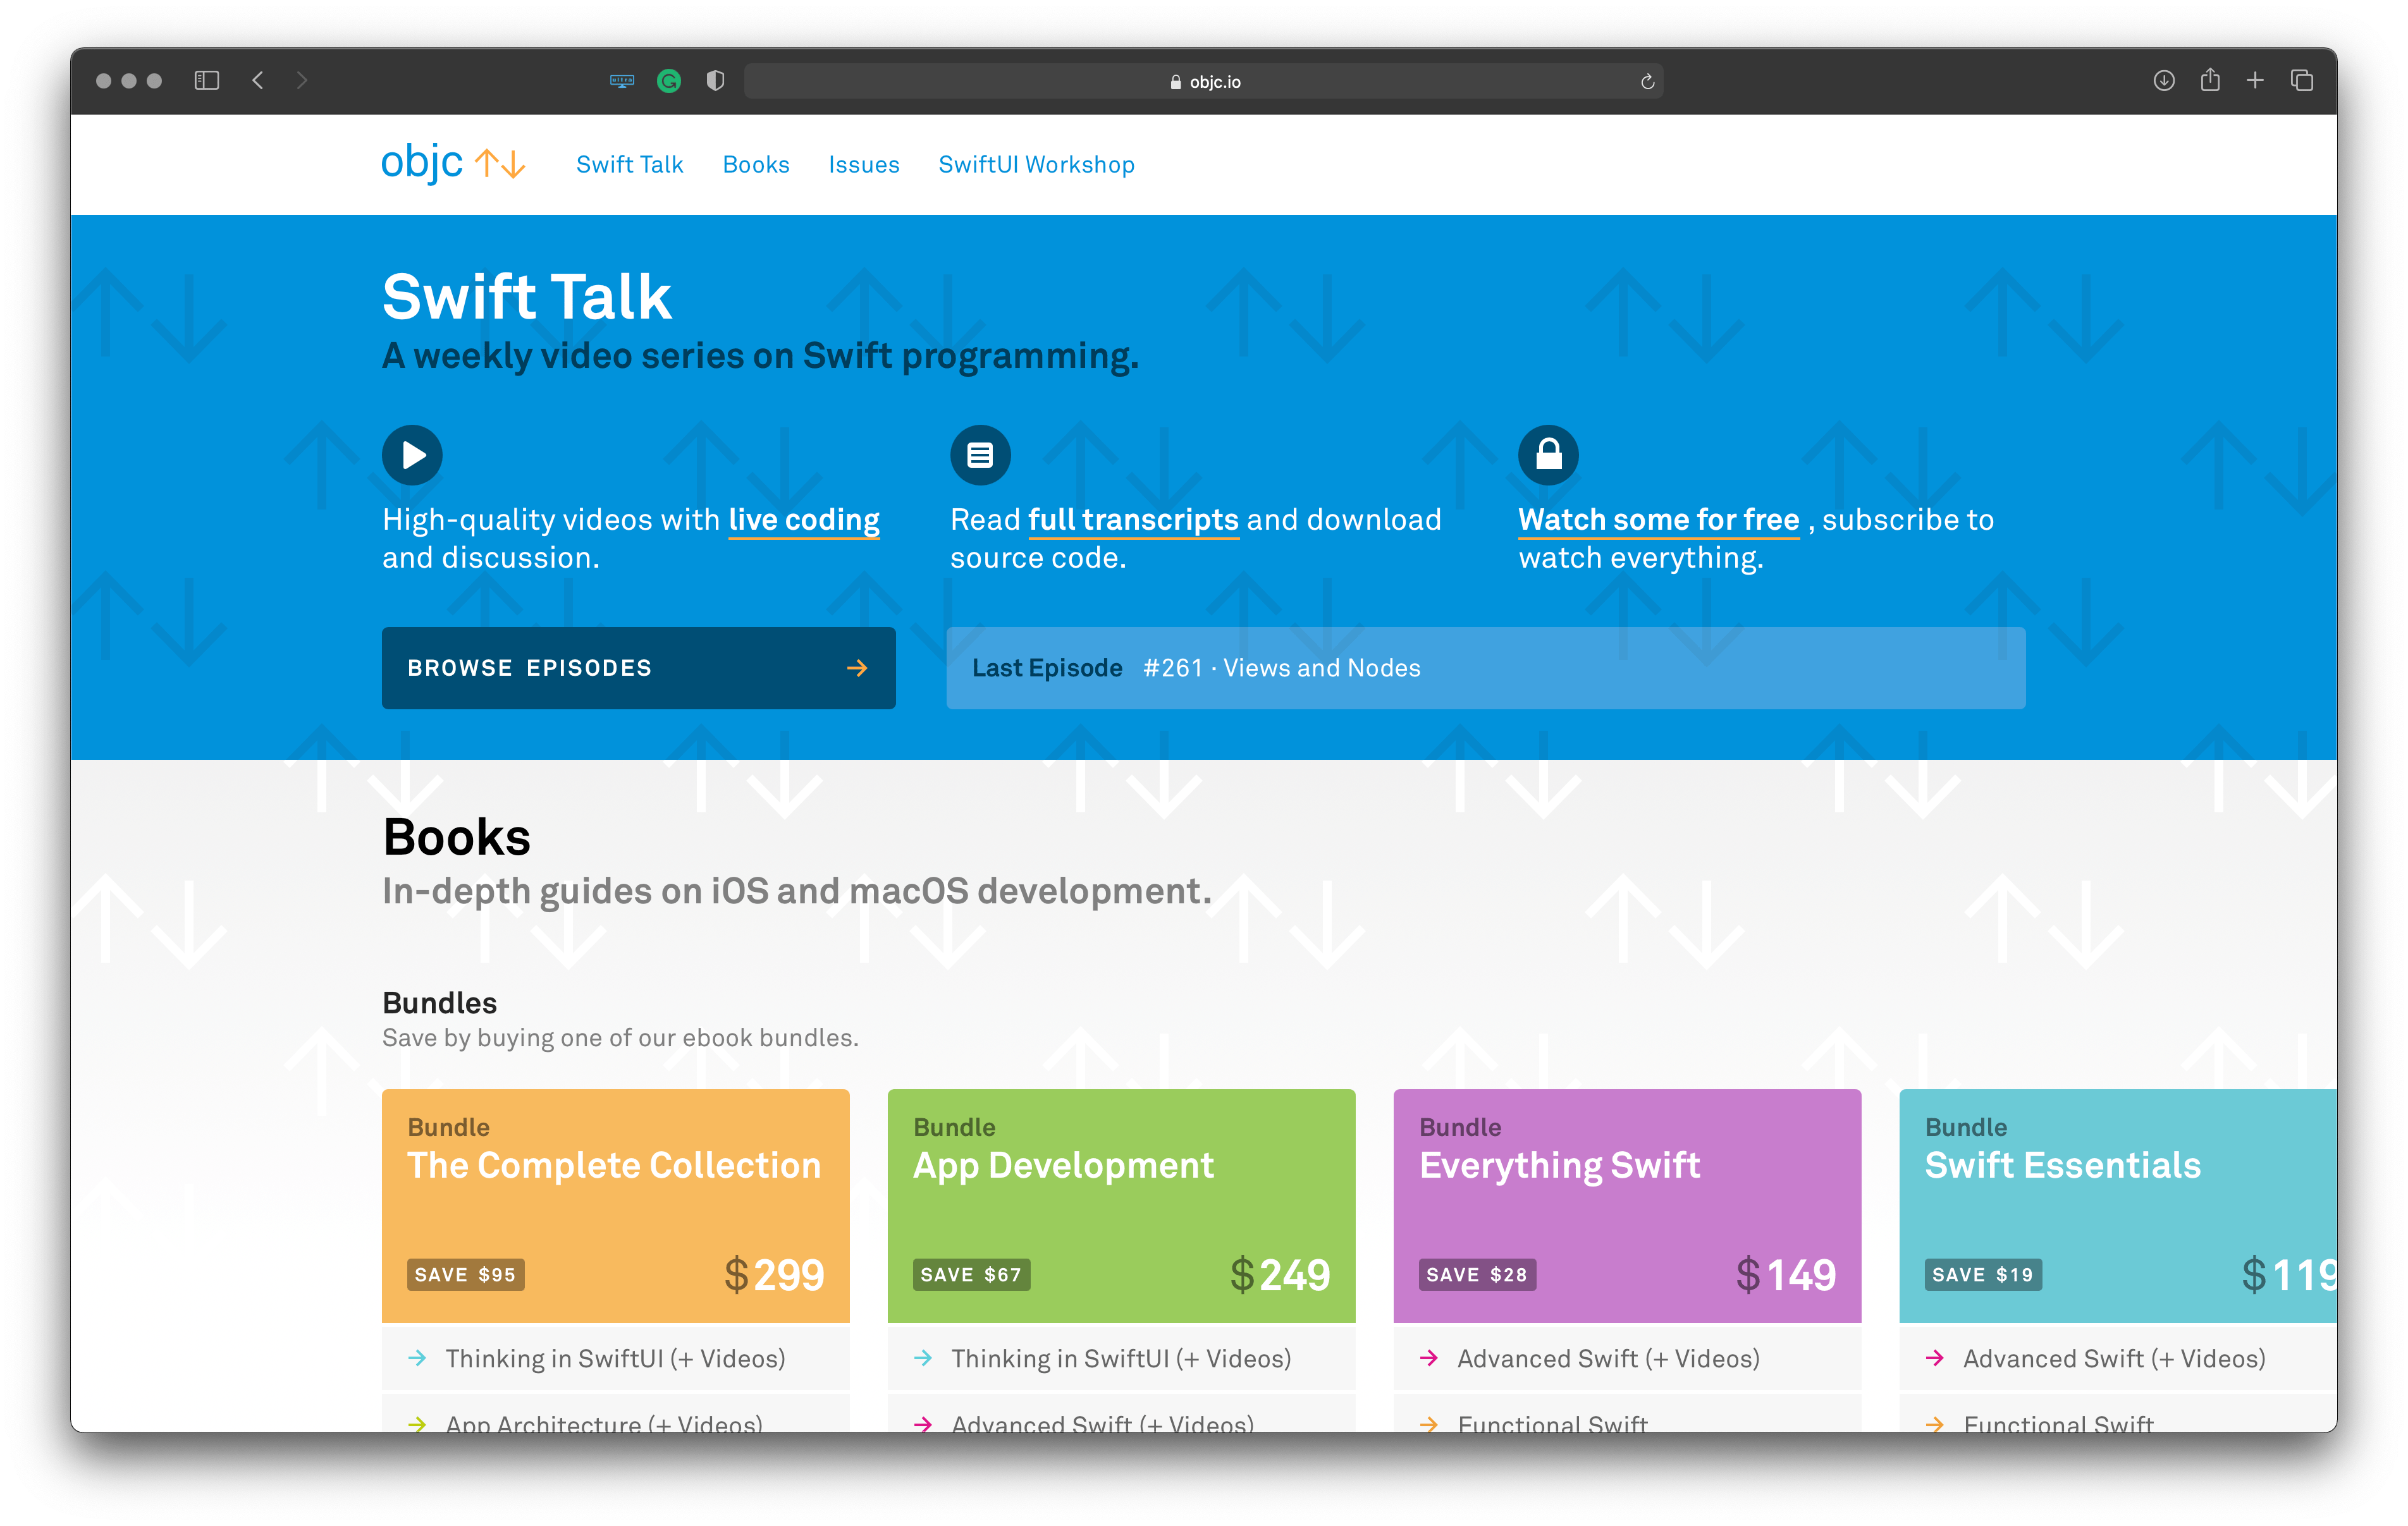Image resolution: width=2408 pixels, height=1526 pixels.
Task: Click the $149 price
Action: tap(1786, 1274)
